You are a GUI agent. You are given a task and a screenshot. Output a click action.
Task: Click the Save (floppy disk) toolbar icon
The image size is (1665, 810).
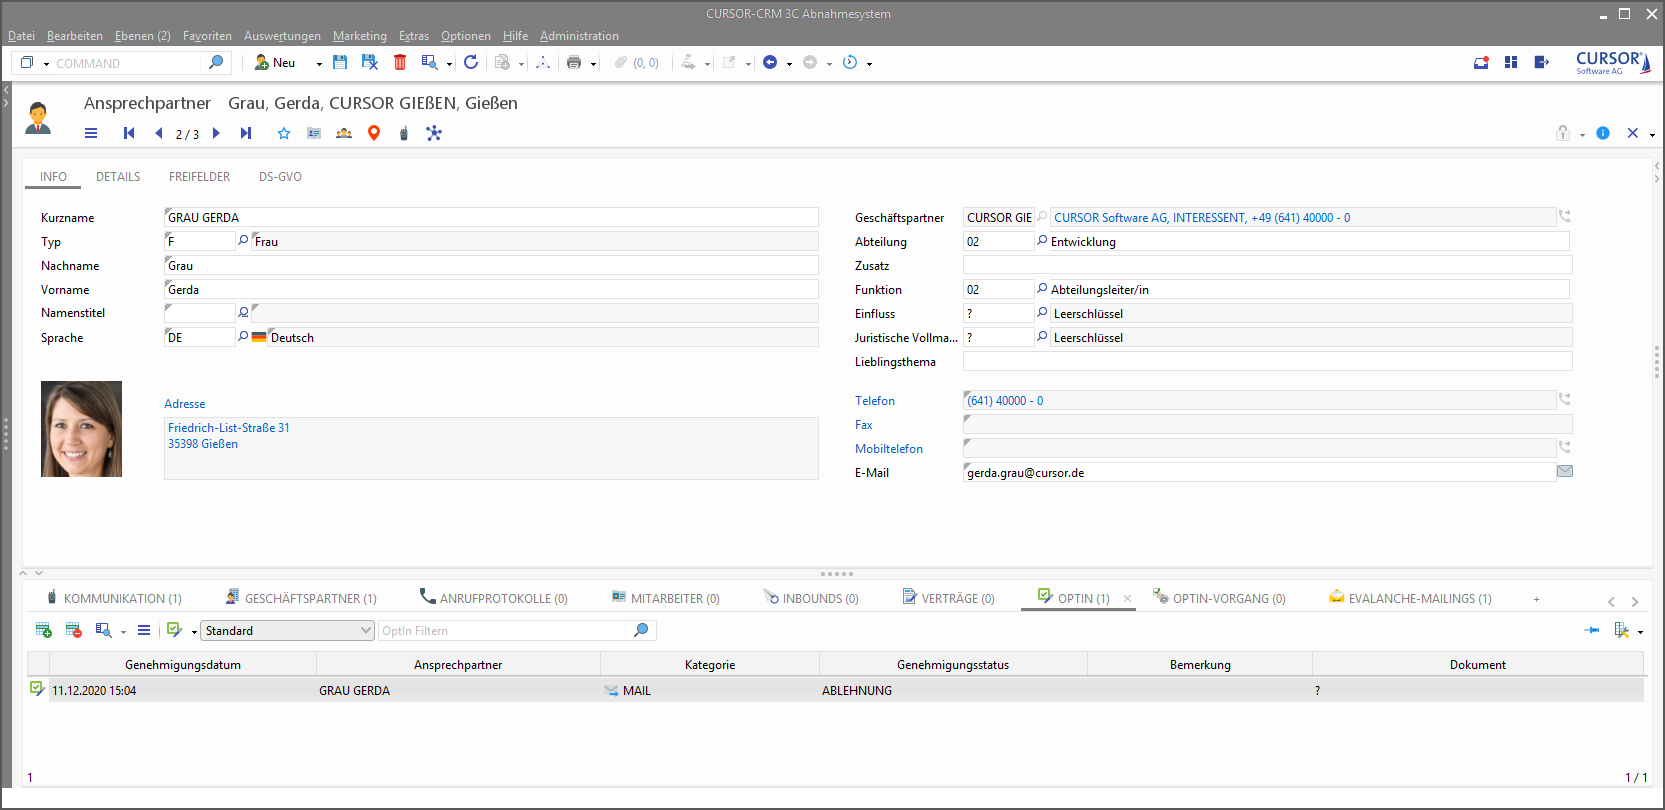tap(340, 63)
